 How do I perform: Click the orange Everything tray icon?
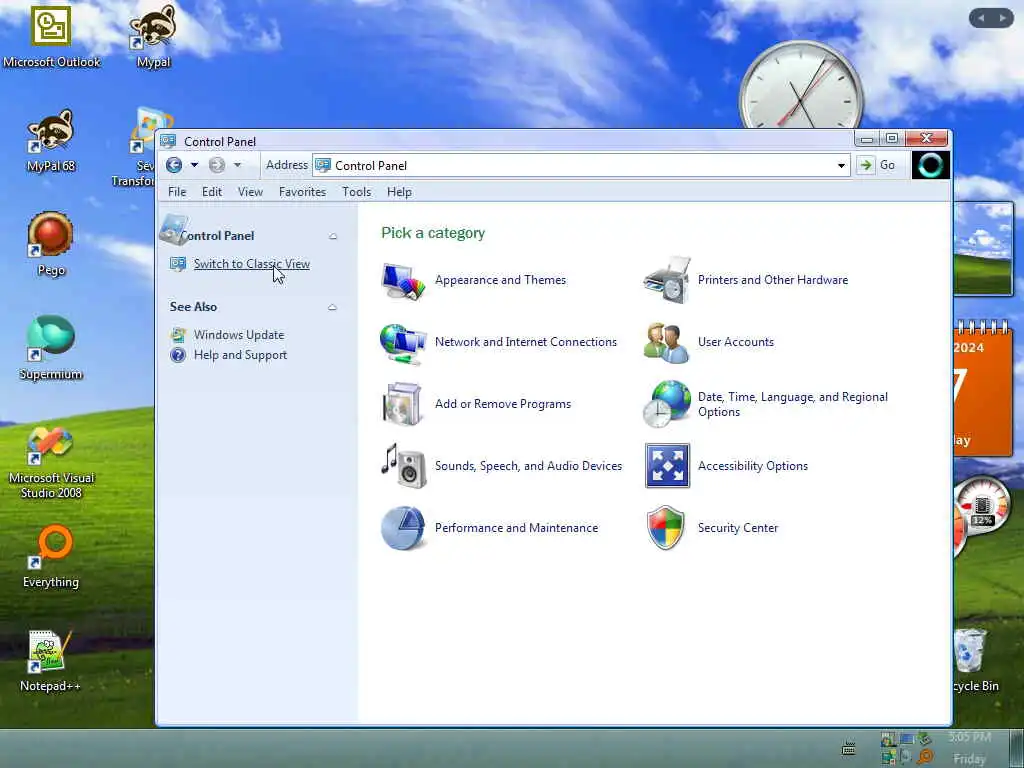point(925,757)
